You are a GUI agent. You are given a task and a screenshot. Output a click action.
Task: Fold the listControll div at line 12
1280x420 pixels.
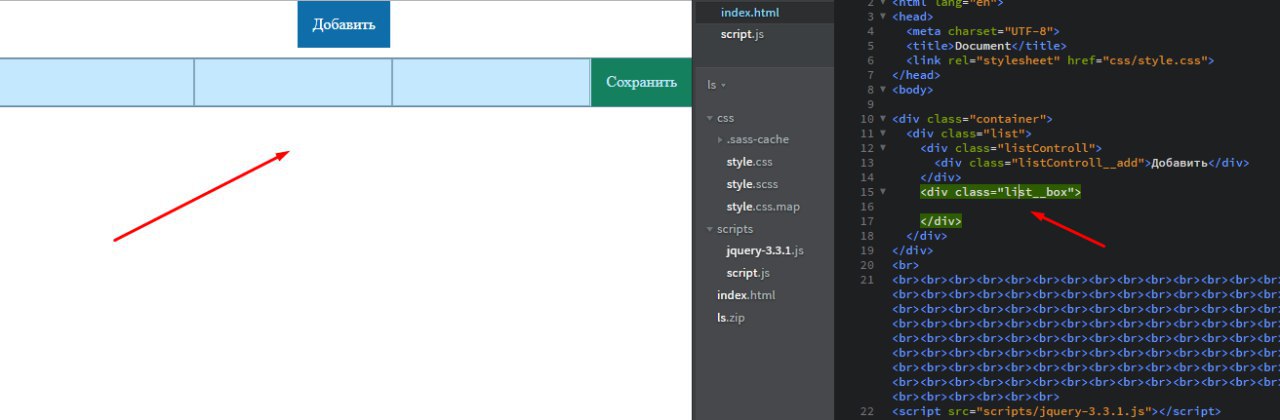(x=883, y=148)
